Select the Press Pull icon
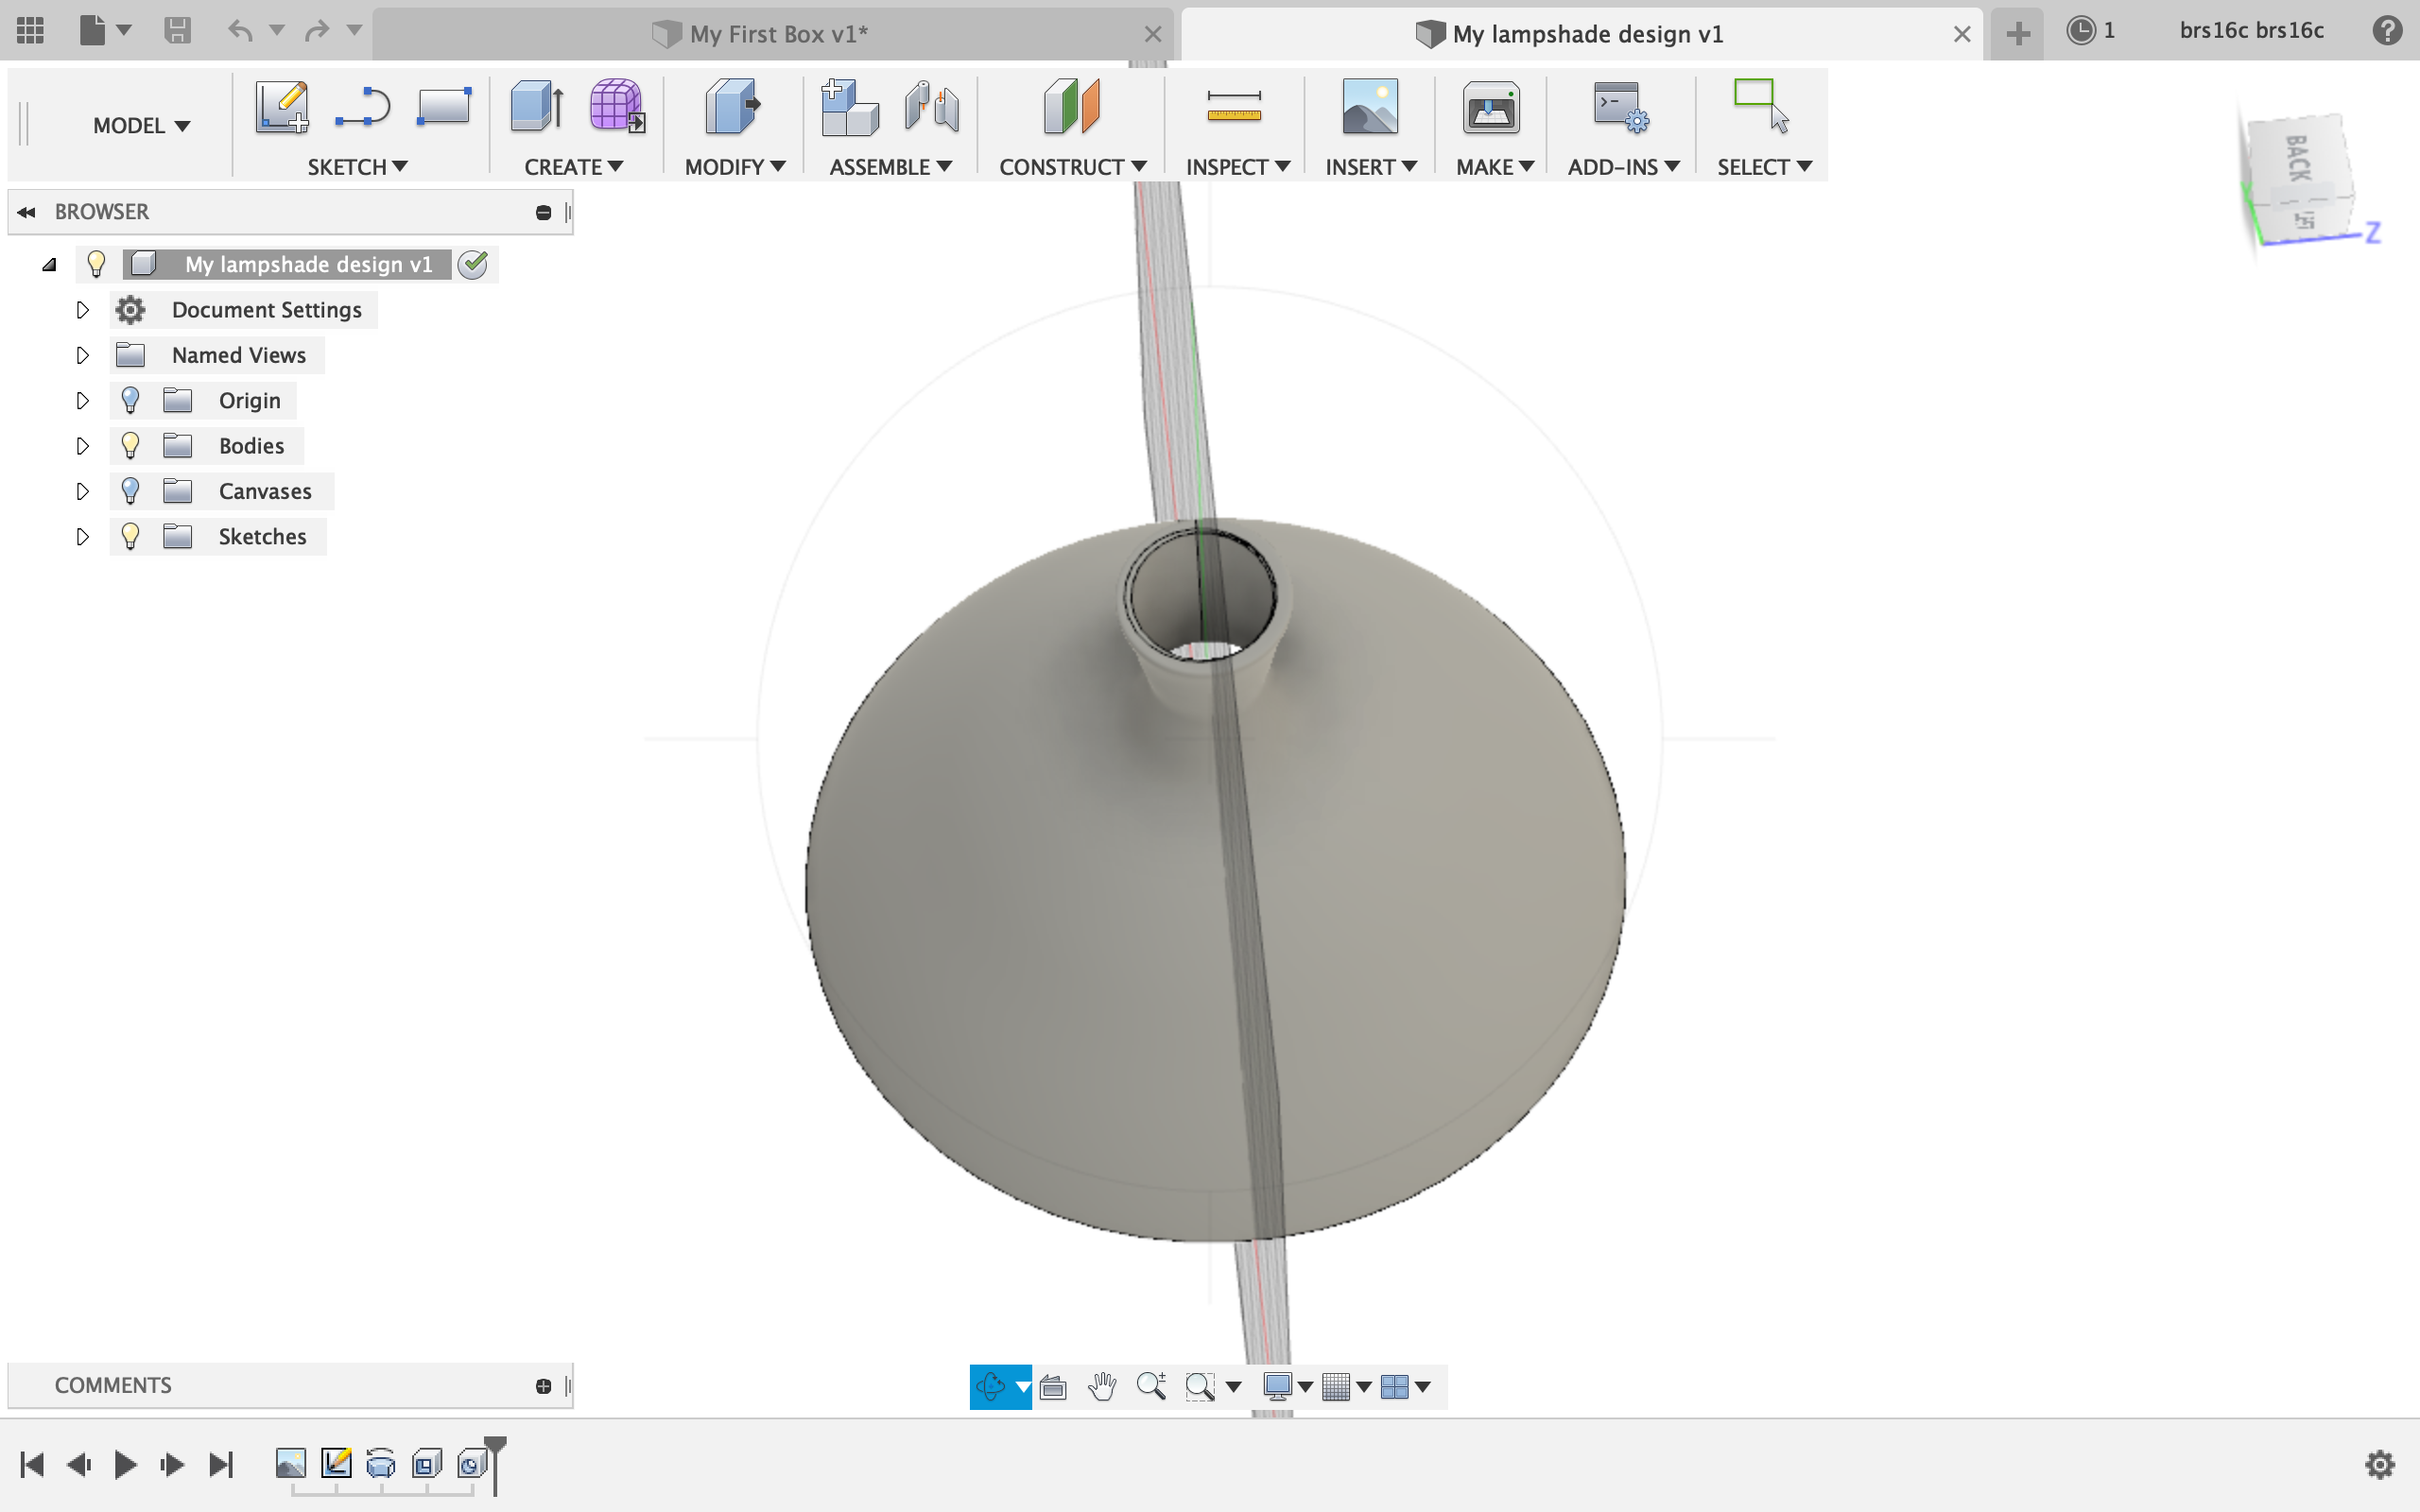This screenshot has width=2420, height=1512. pos(732,107)
